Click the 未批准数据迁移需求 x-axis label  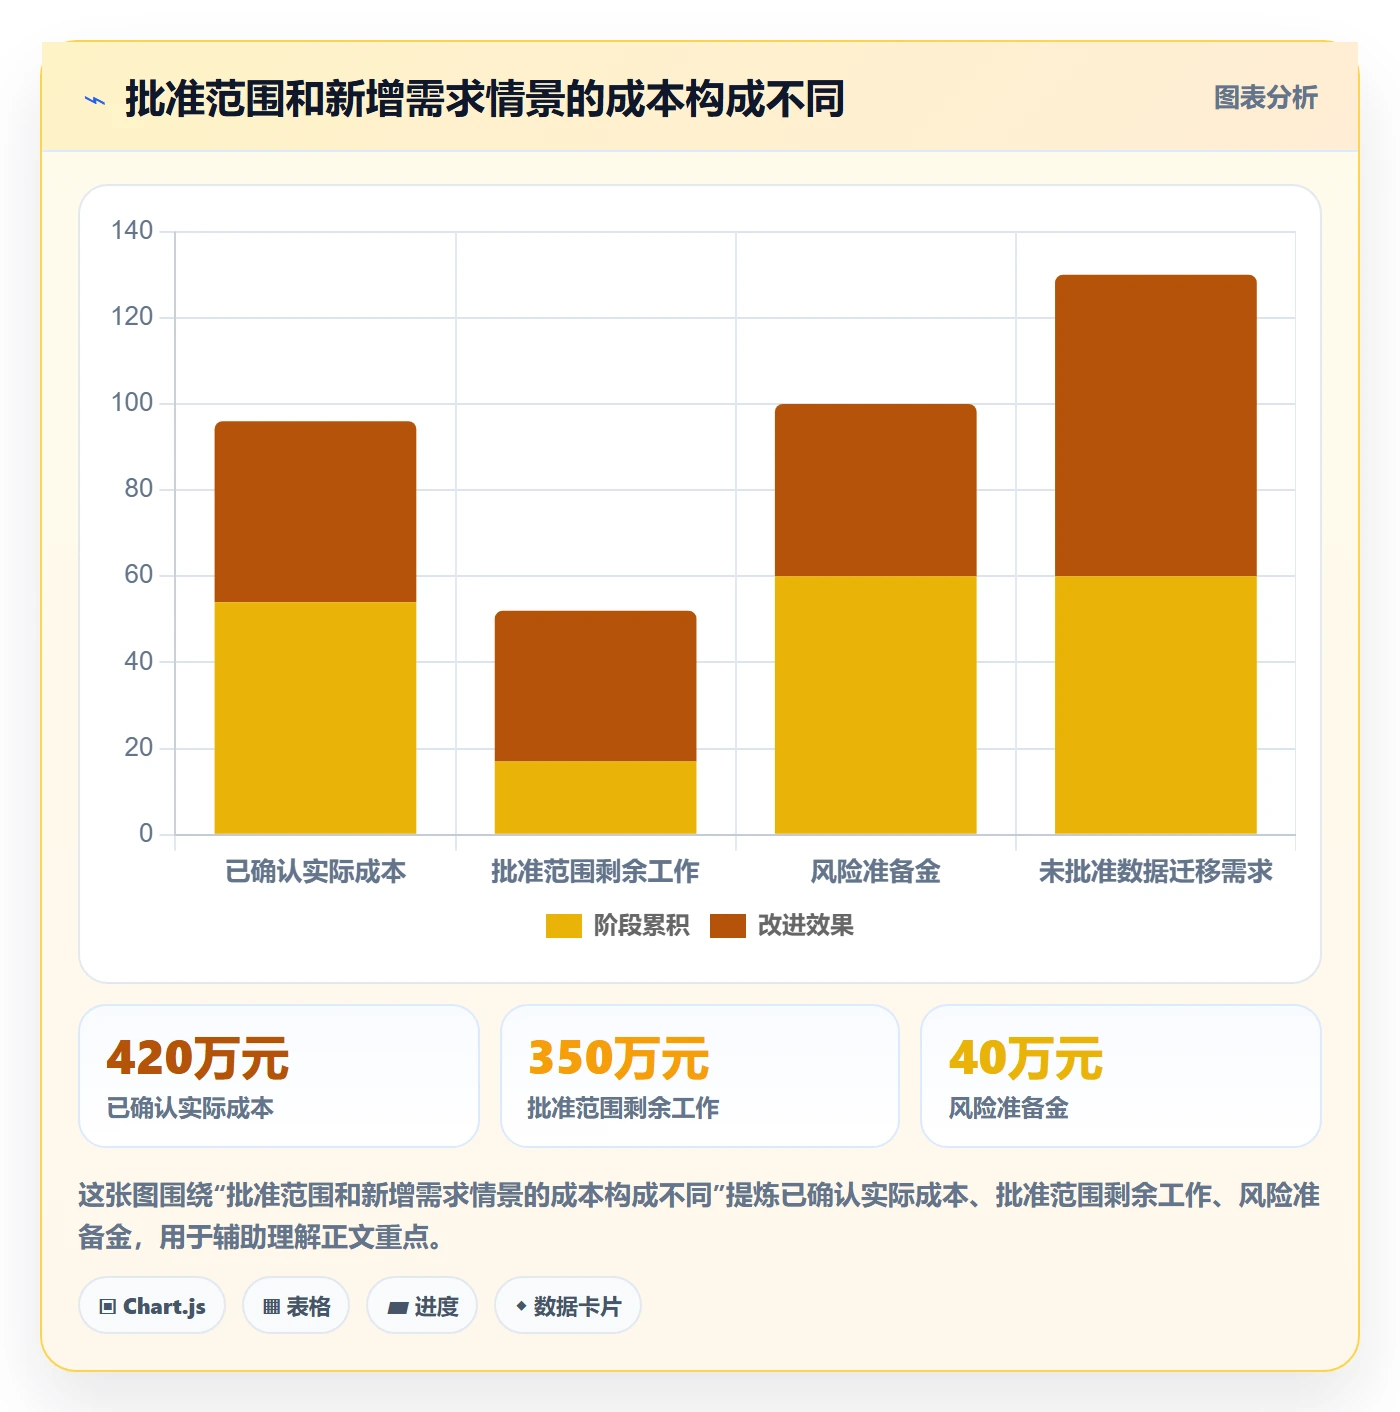(1155, 872)
